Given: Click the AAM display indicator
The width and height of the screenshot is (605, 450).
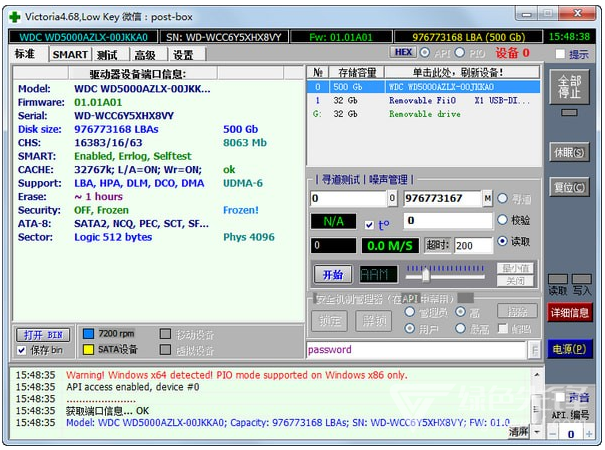Looking at the screenshot, I should click(379, 275).
